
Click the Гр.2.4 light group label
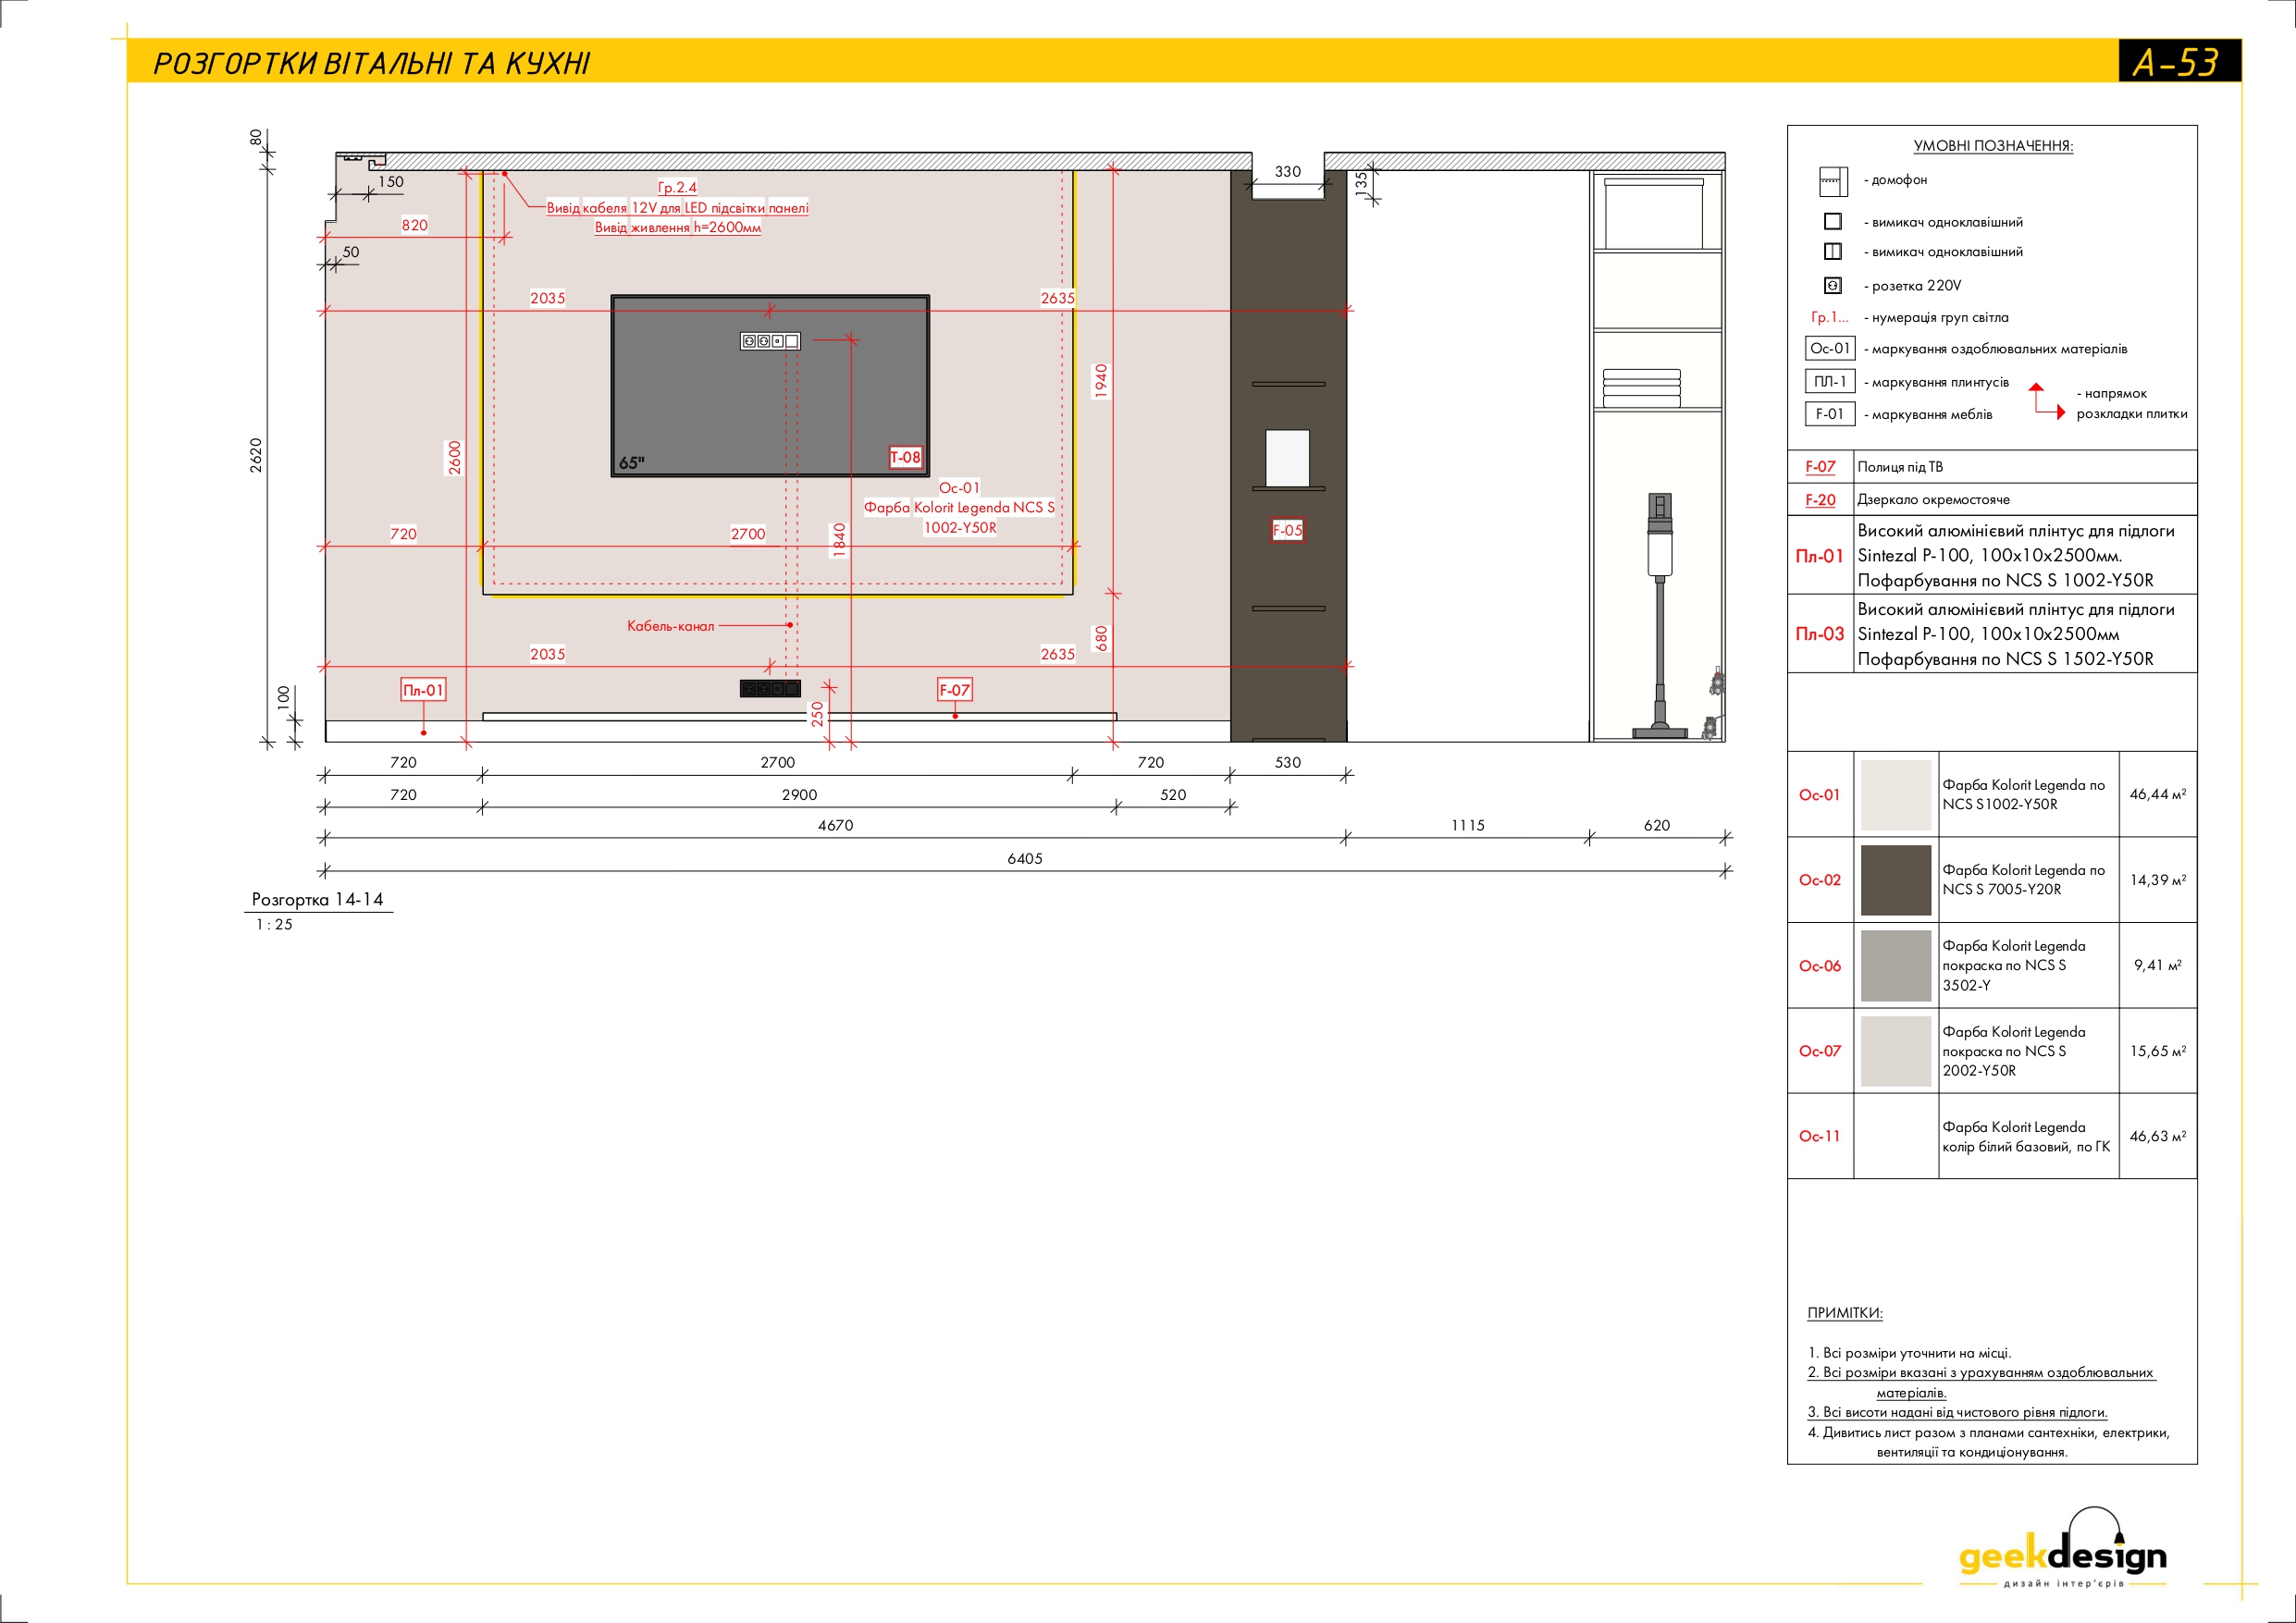pos(677,187)
